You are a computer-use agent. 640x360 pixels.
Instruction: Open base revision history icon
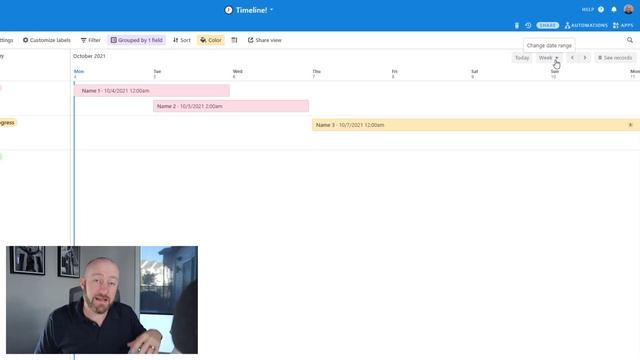[x=528, y=25]
